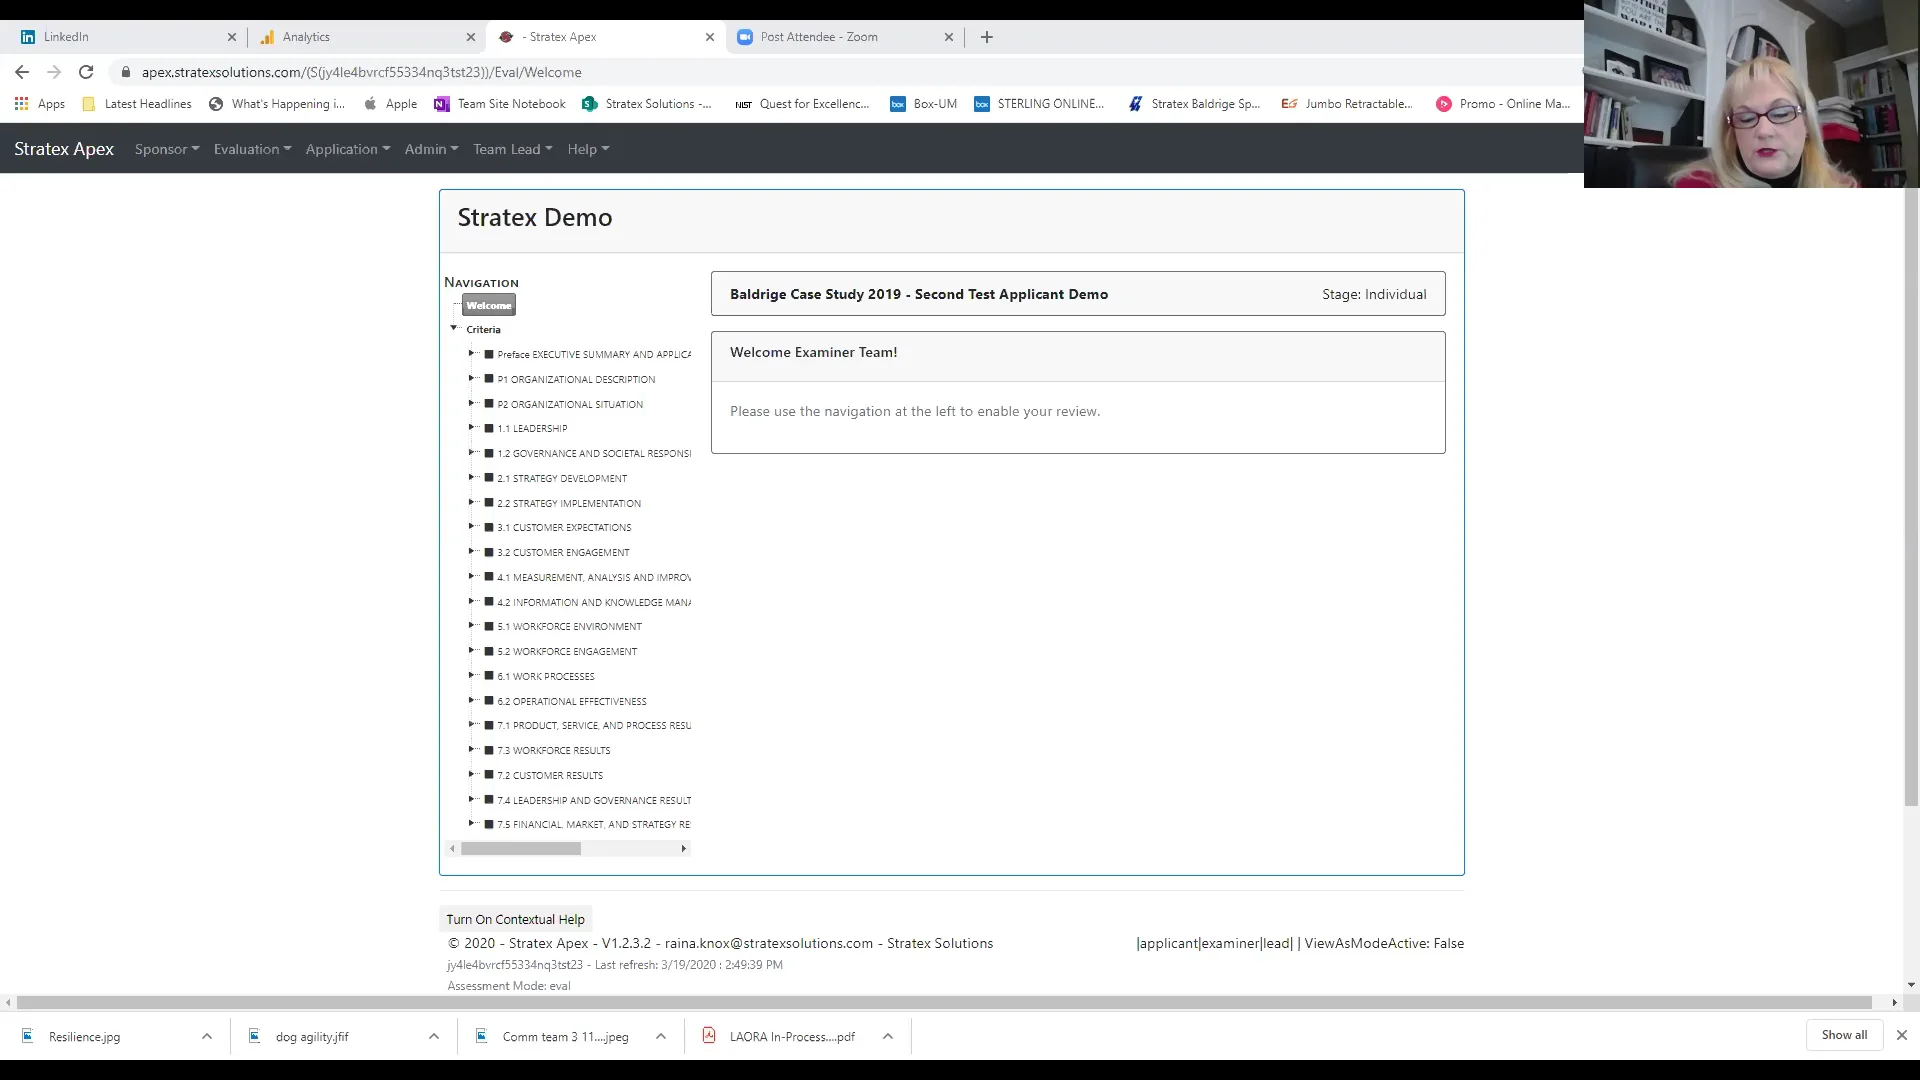Open Stratex Solutions bookmark

coord(648,104)
